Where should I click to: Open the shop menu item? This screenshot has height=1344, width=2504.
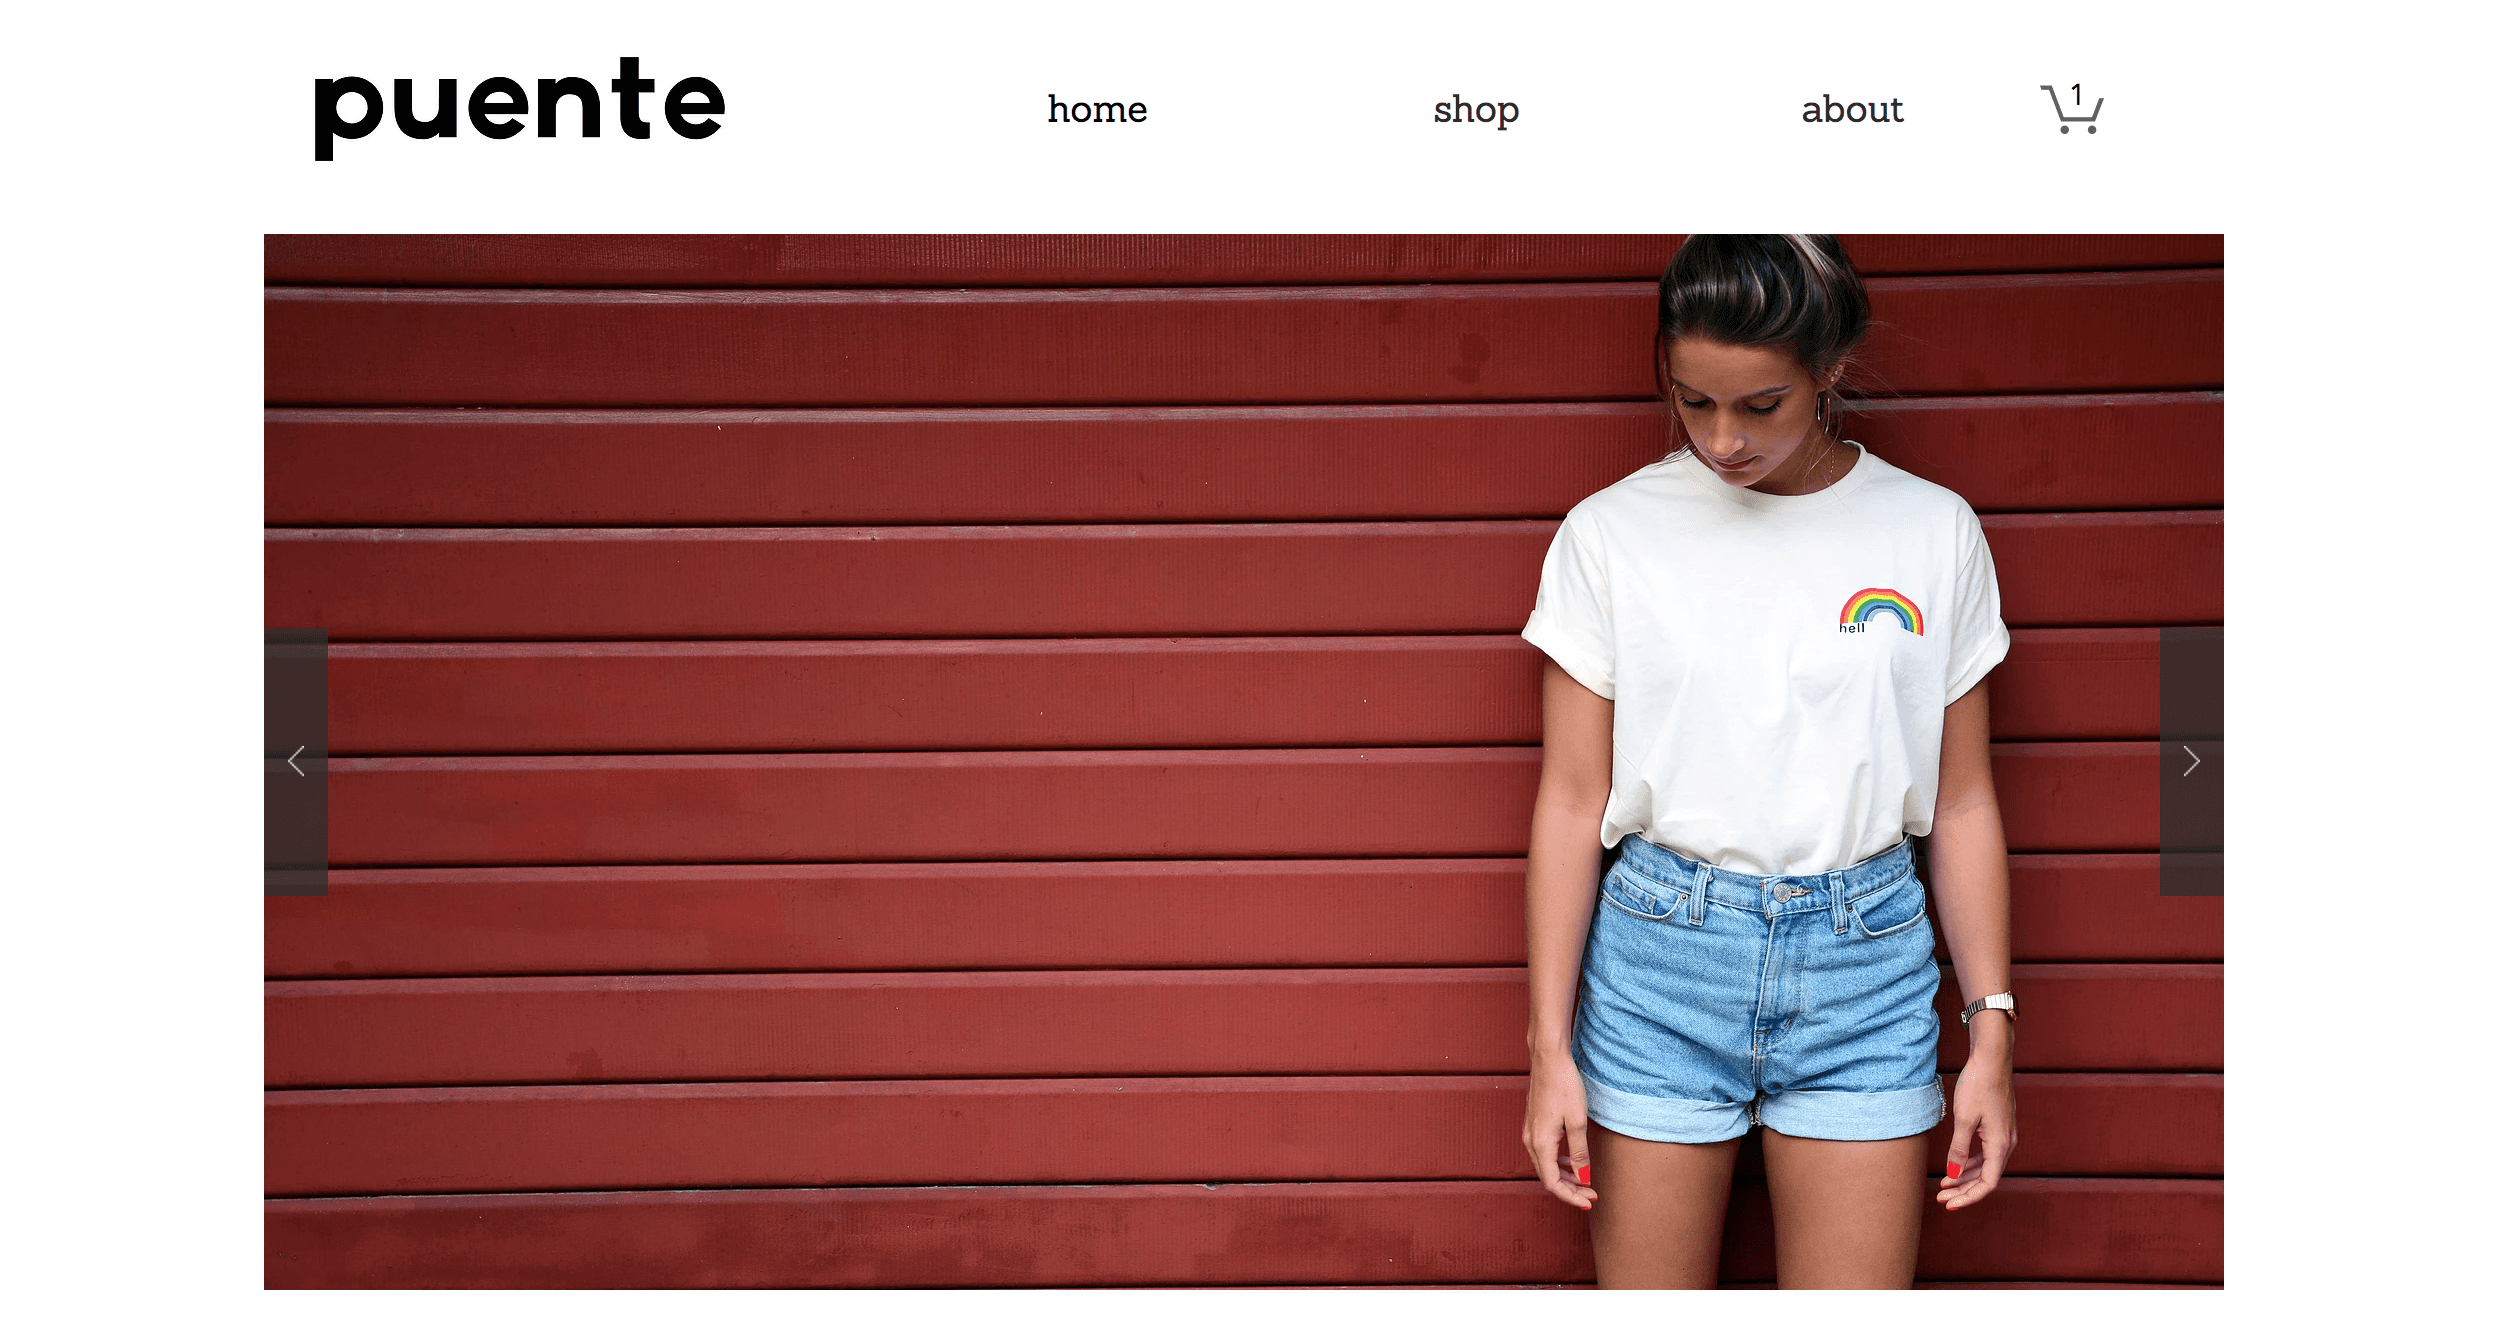(x=1476, y=110)
